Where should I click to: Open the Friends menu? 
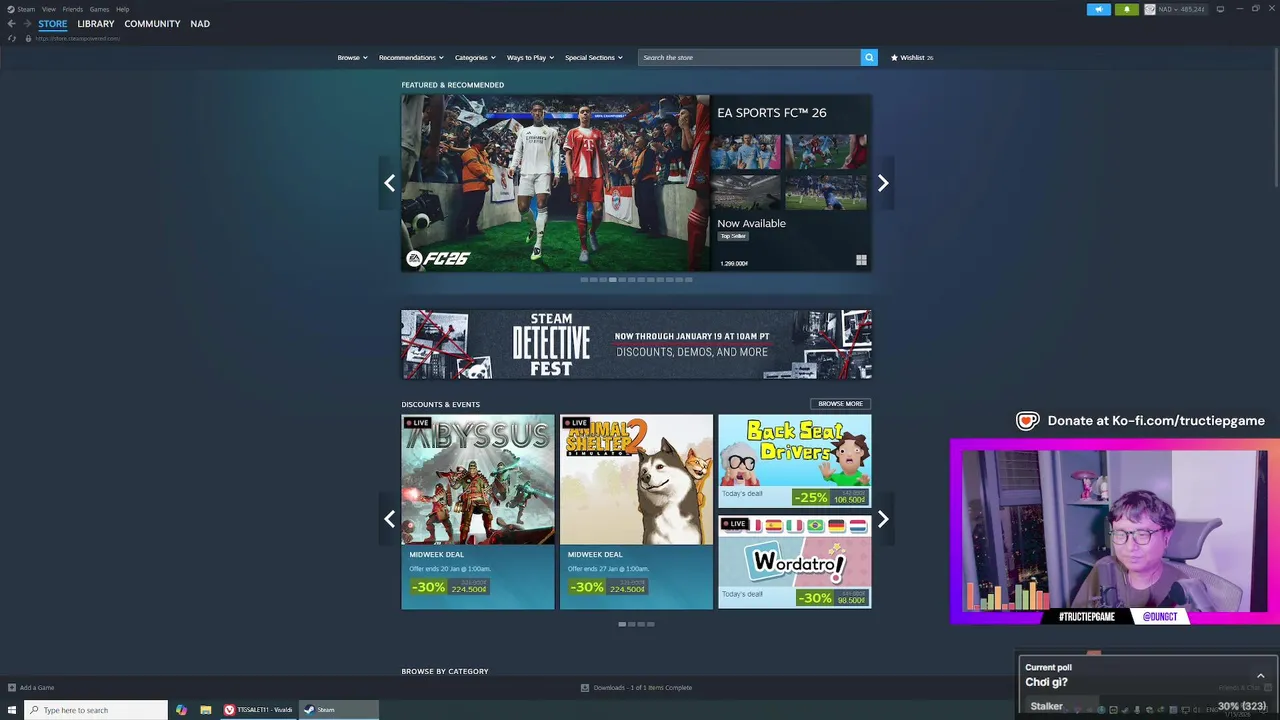click(73, 9)
